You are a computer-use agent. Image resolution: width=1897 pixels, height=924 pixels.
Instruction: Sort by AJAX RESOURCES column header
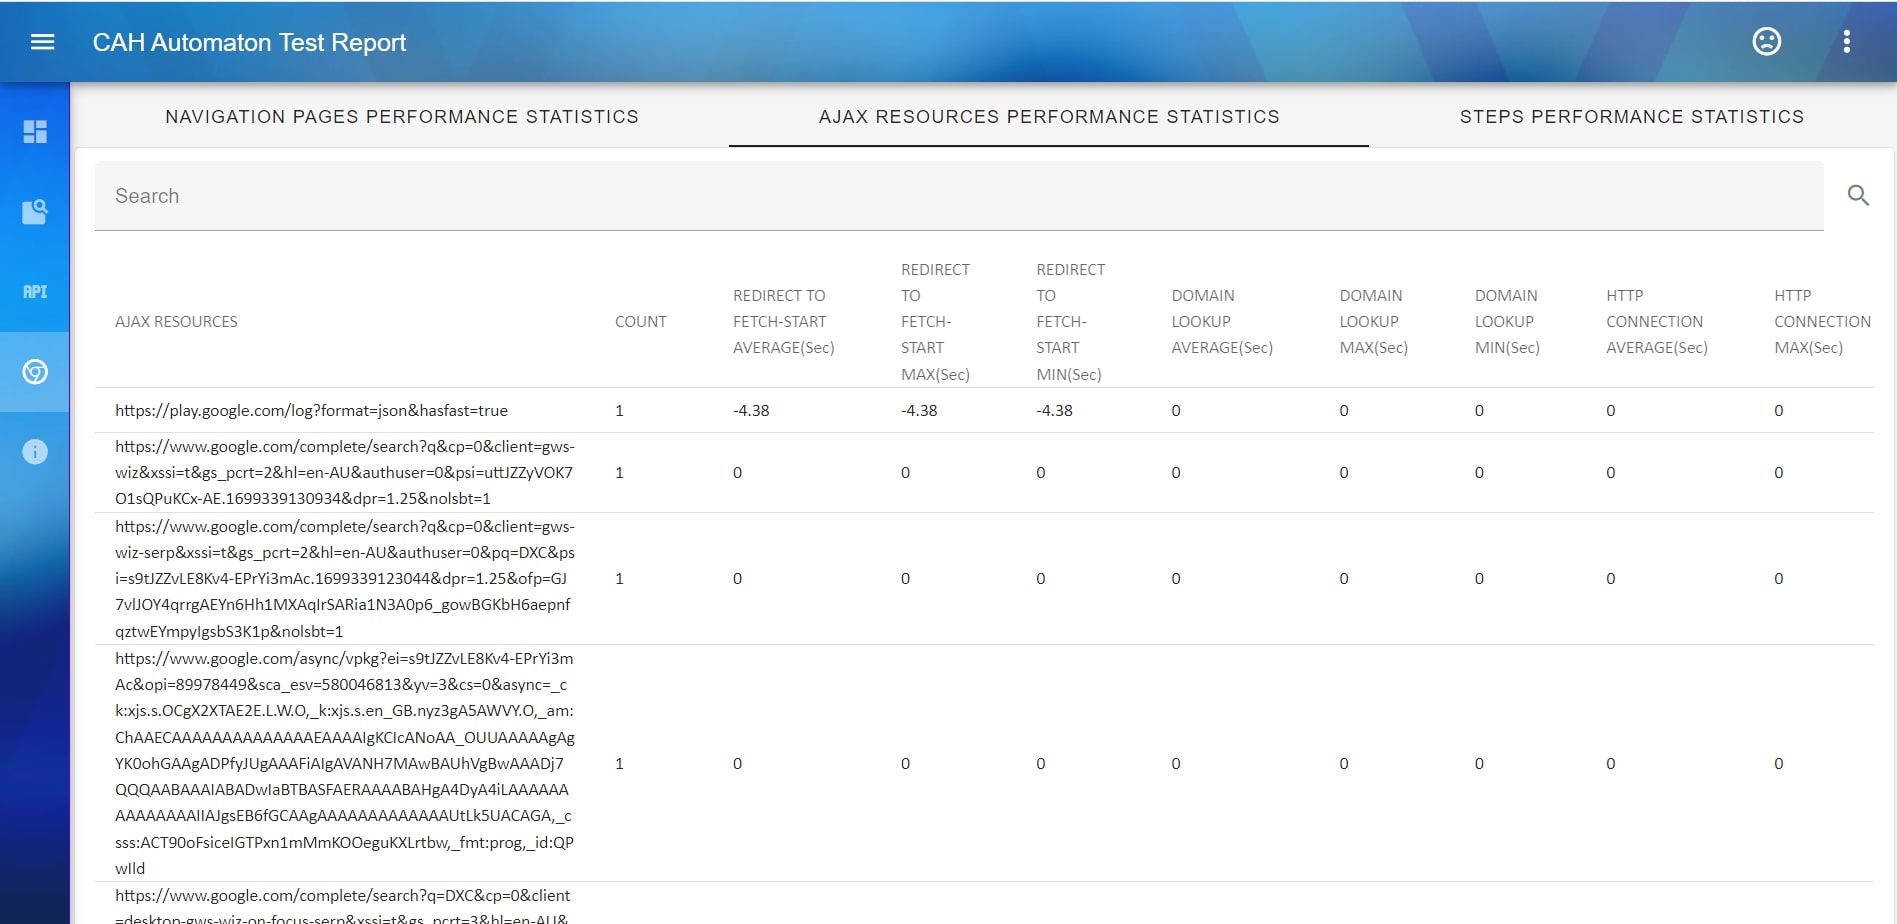(176, 321)
